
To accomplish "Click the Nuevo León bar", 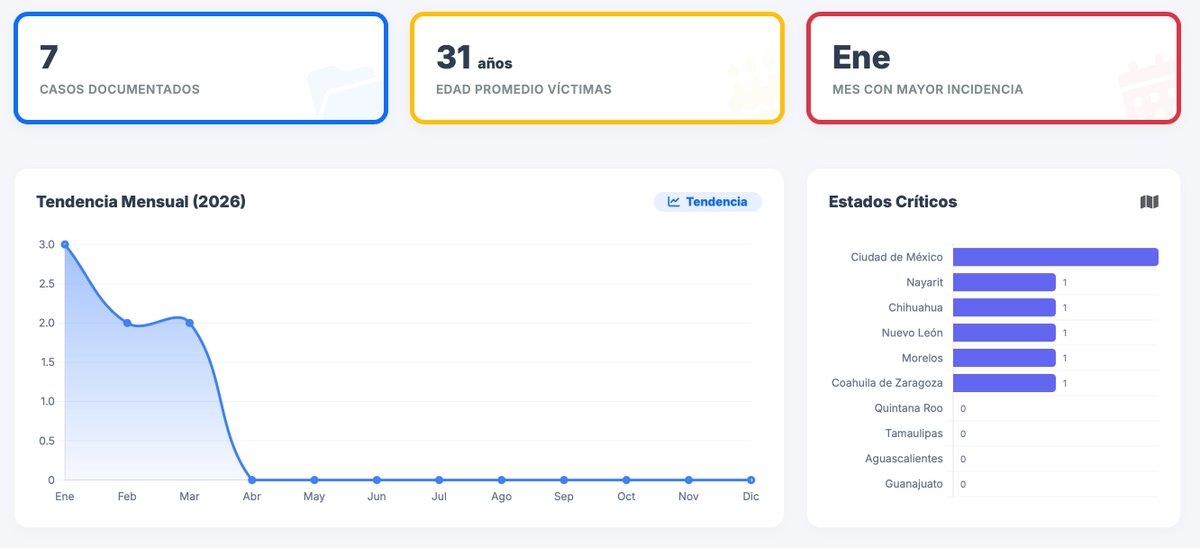I will click(x=1004, y=332).
